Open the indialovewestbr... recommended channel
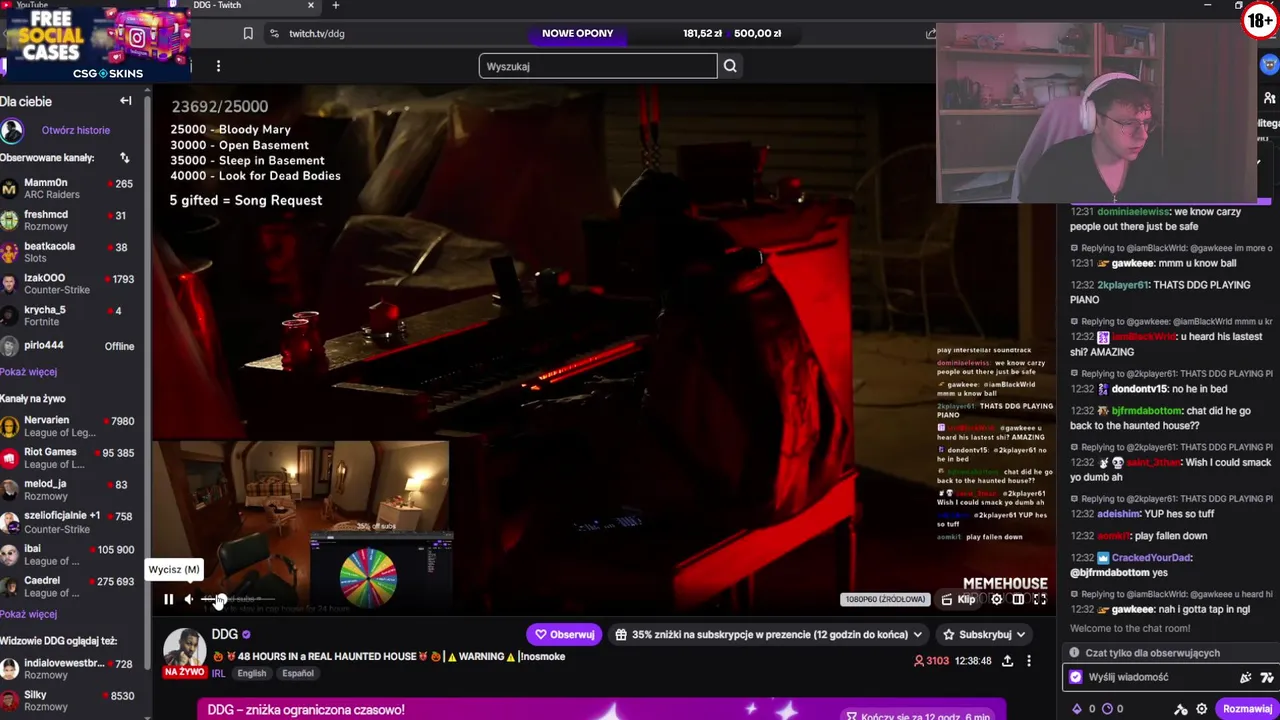Image resolution: width=1280 pixels, height=720 pixels. 70,669
